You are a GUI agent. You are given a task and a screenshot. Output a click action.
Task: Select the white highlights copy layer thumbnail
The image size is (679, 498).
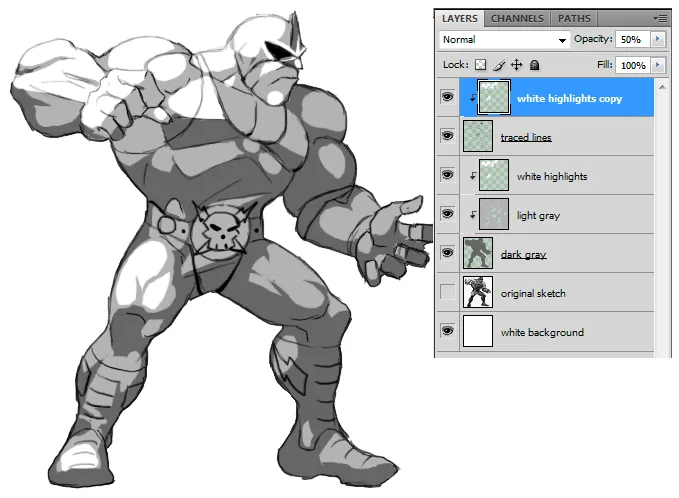(x=494, y=97)
